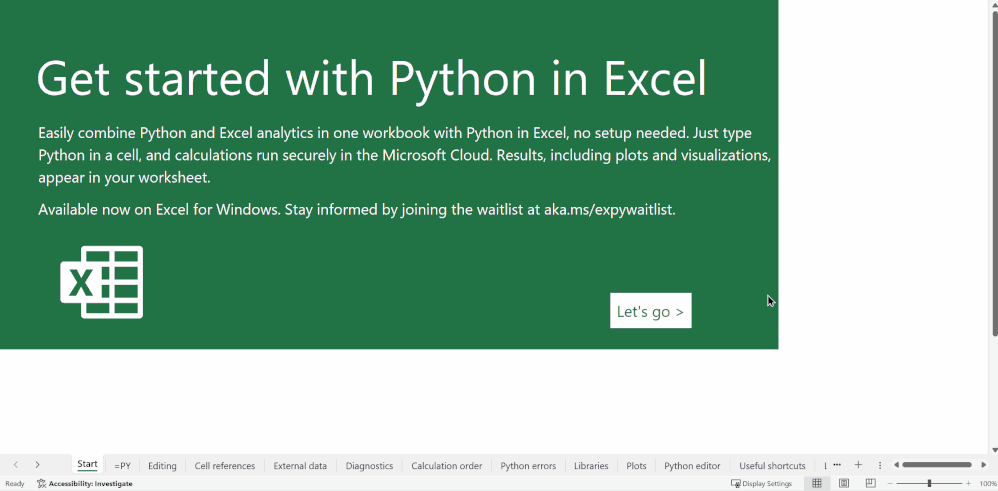The width and height of the screenshot is (998, 491).
Task: Select the External data sheet tab
Action: (300, 466)
